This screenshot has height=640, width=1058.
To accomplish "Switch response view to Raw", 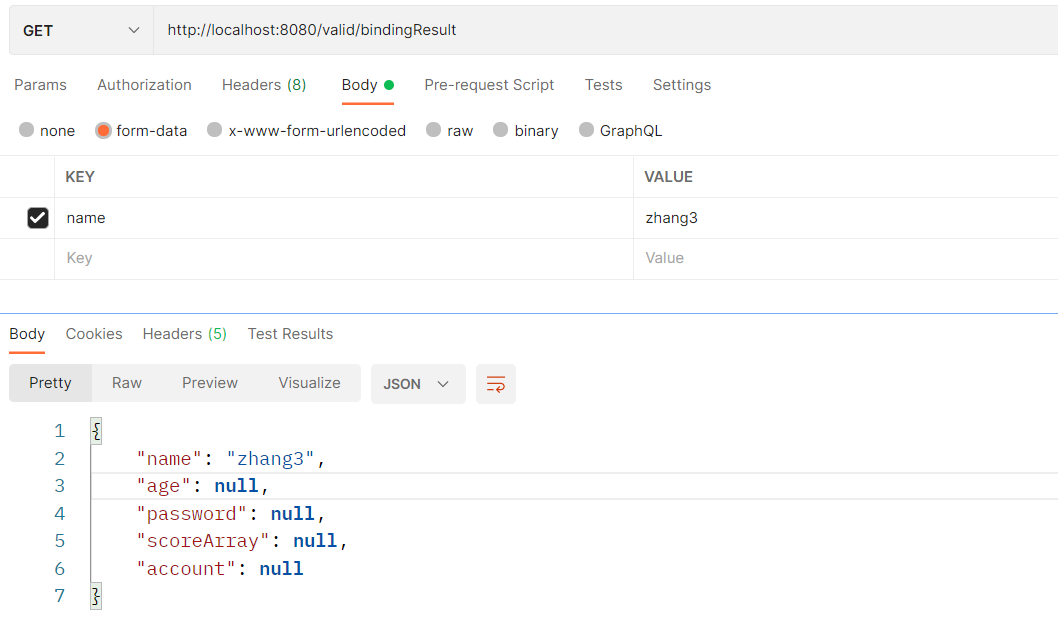I will point(126,383).
